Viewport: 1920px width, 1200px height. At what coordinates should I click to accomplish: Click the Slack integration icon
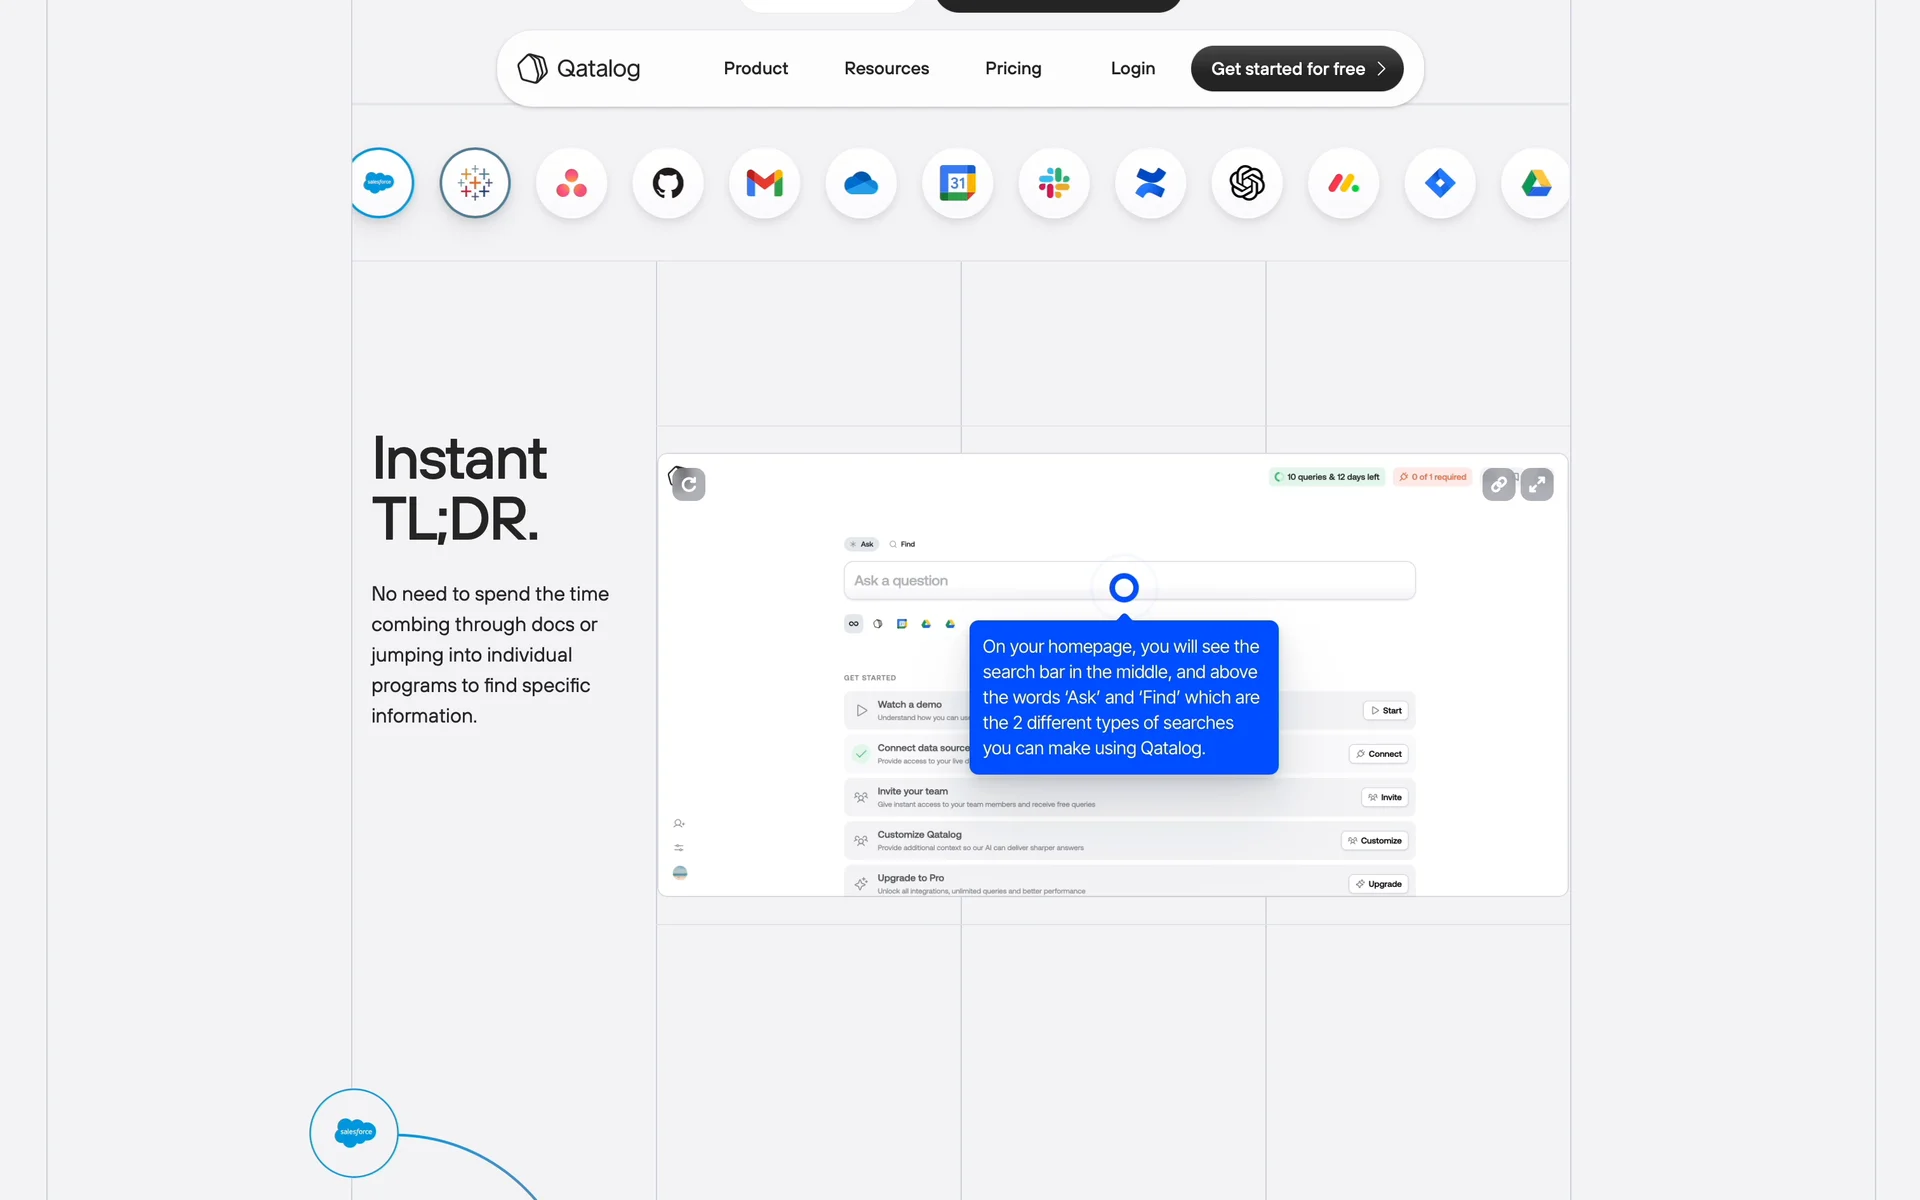click(x=1054, y=183)
